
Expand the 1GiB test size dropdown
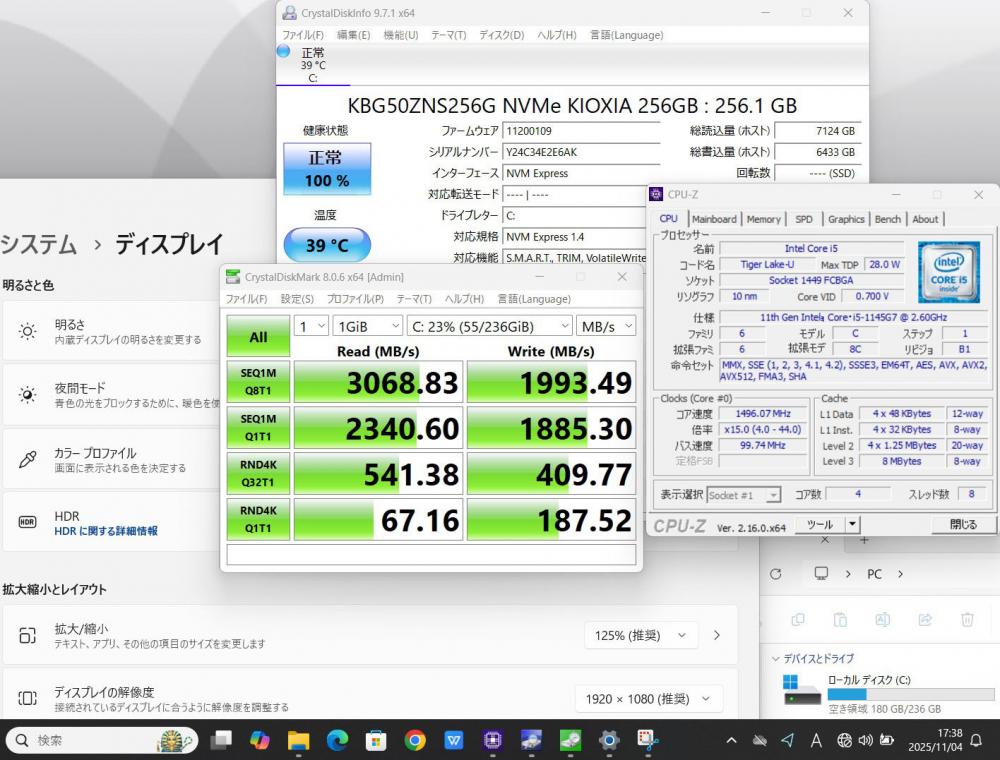pos(367,326)
